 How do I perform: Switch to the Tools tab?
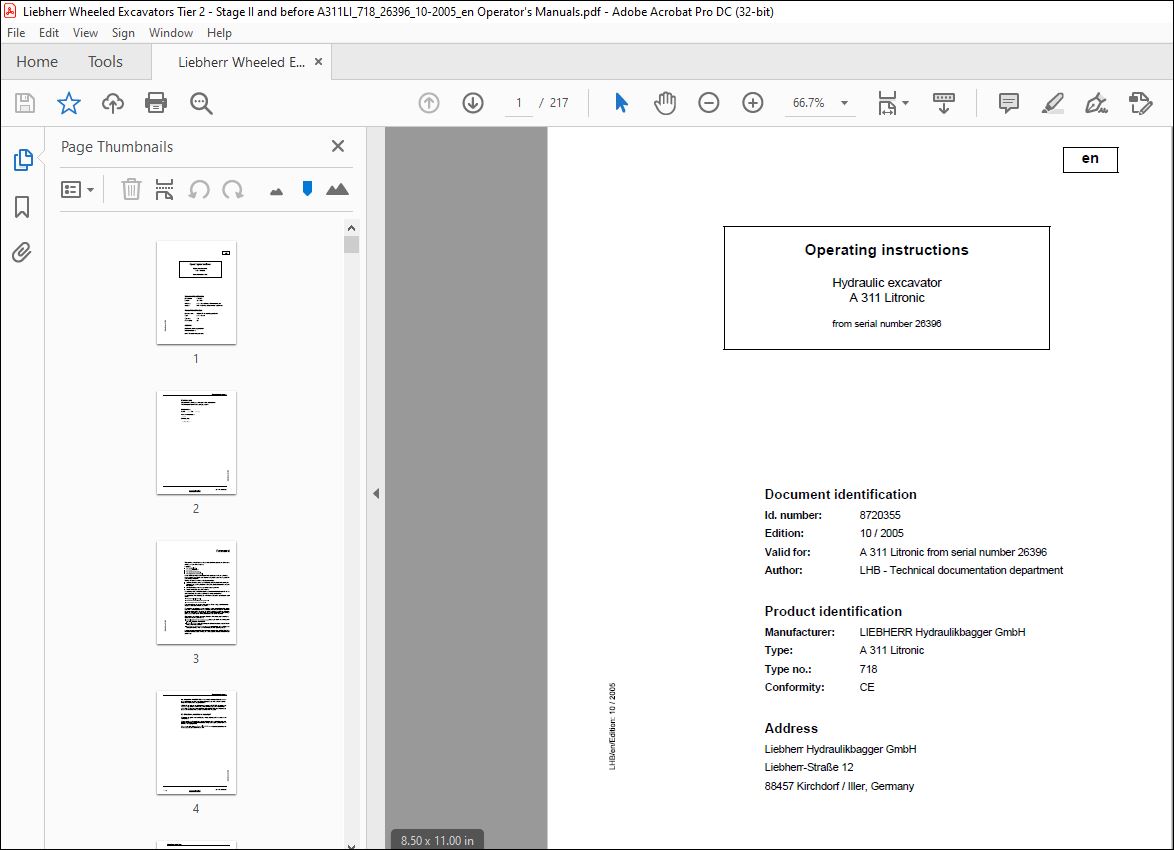coord(105,61)
